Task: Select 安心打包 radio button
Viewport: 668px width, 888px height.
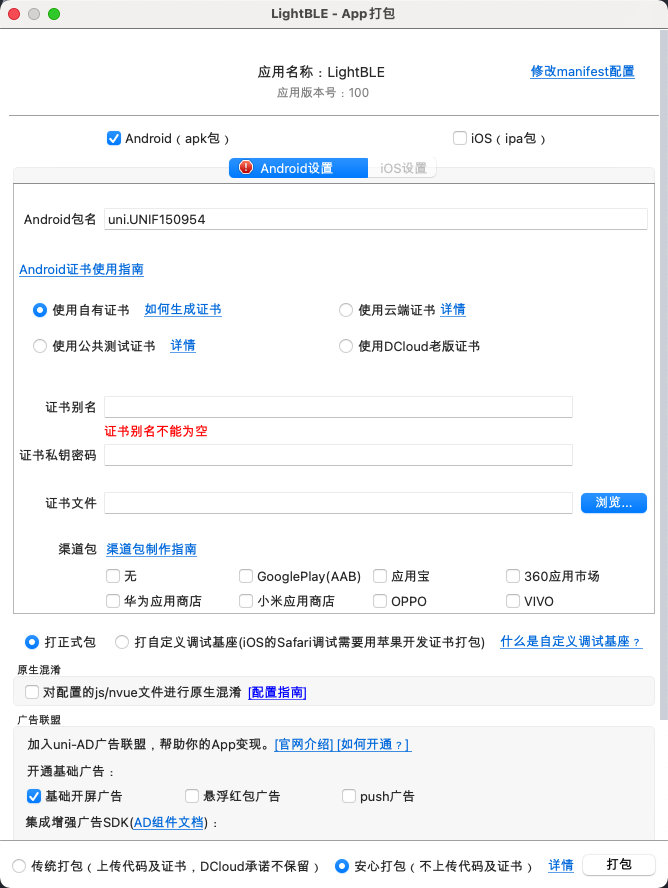Action: pyautogui.click(x=341, y=866)
